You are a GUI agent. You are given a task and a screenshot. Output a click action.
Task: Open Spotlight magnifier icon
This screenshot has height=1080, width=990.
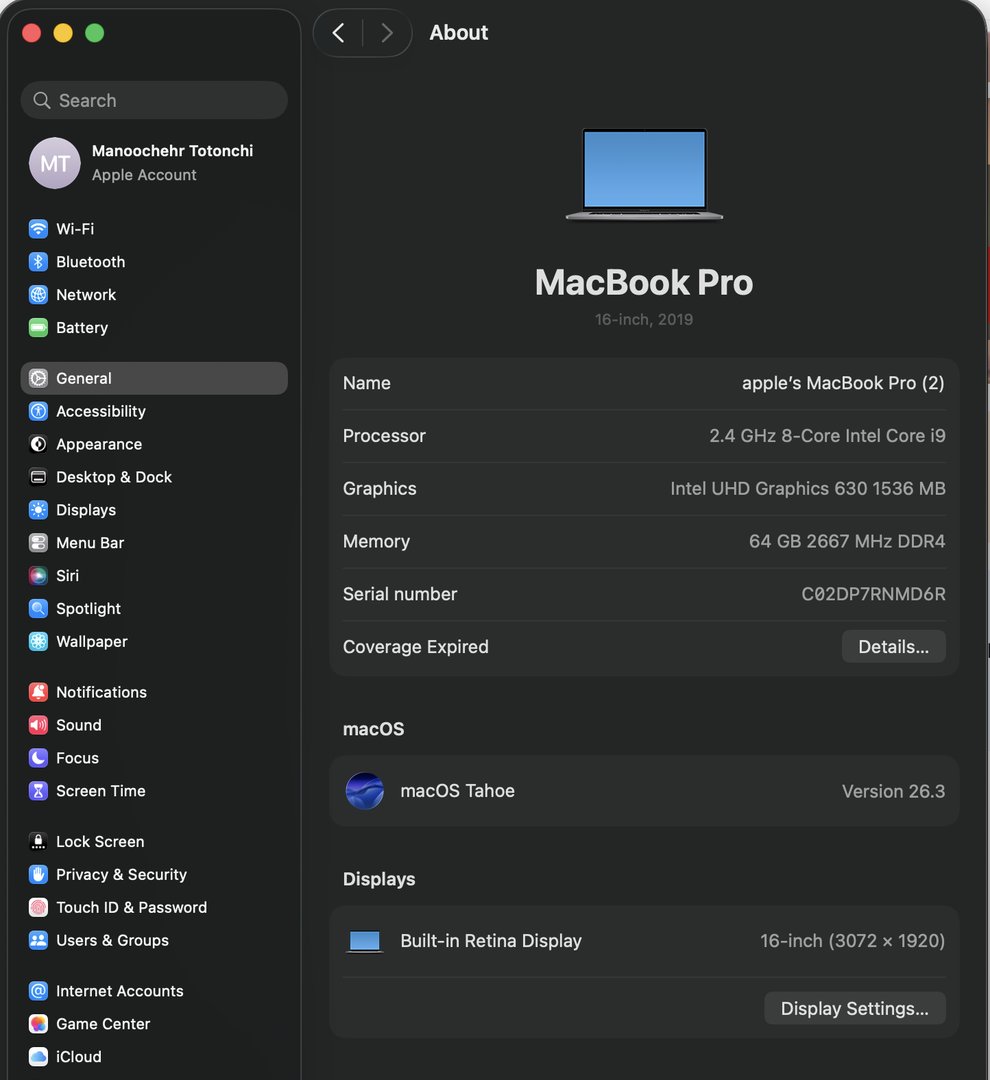[39, 609]
